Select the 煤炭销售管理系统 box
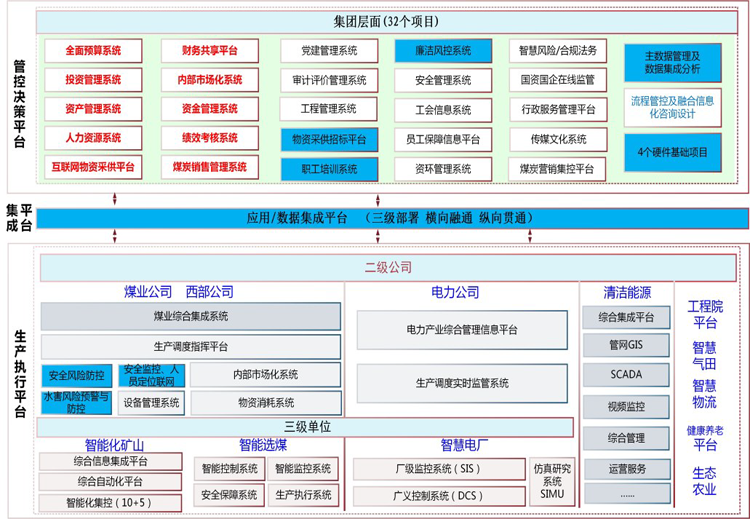750x519 pixels. pyautogui.click(x=209, y=167)
